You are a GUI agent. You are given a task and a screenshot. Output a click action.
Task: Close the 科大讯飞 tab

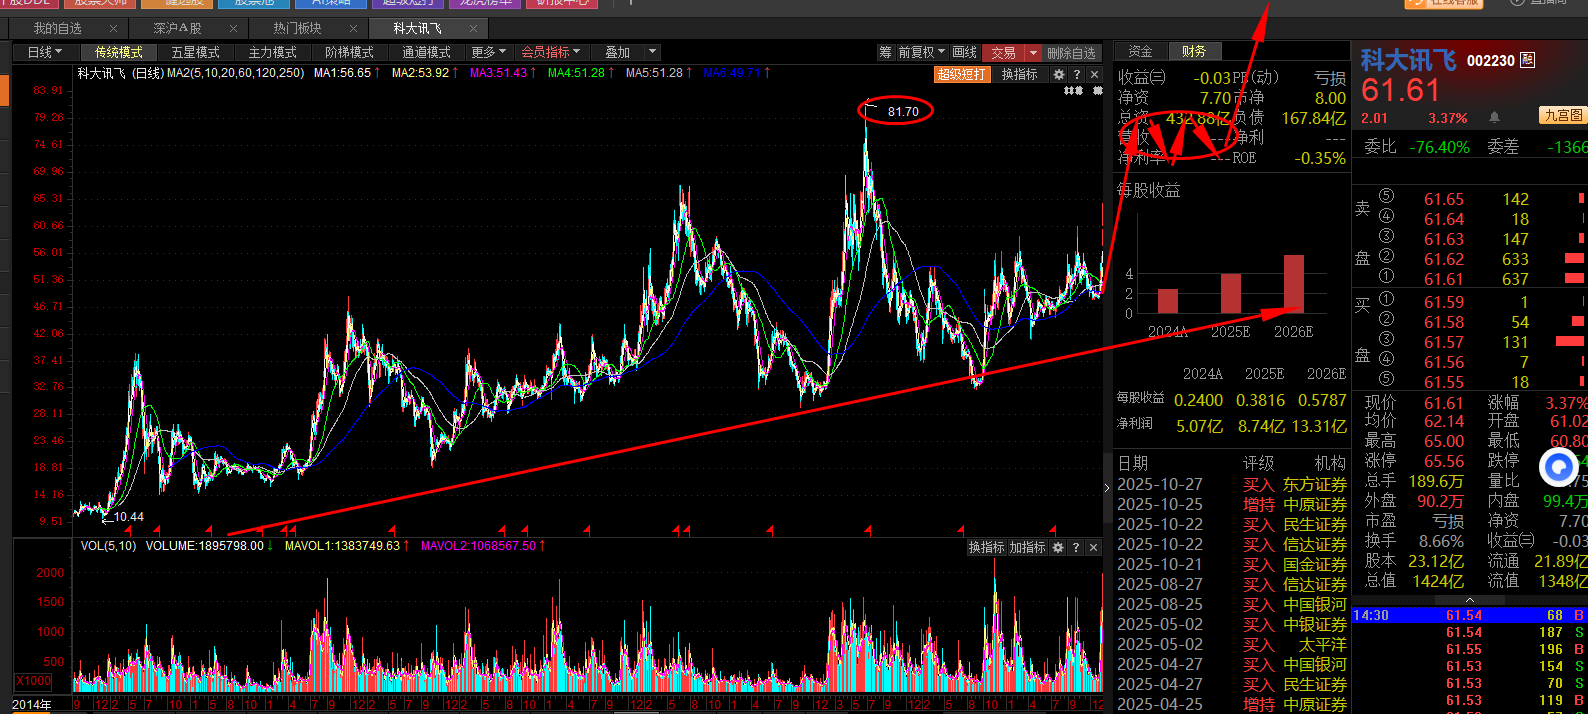point(473,29)
